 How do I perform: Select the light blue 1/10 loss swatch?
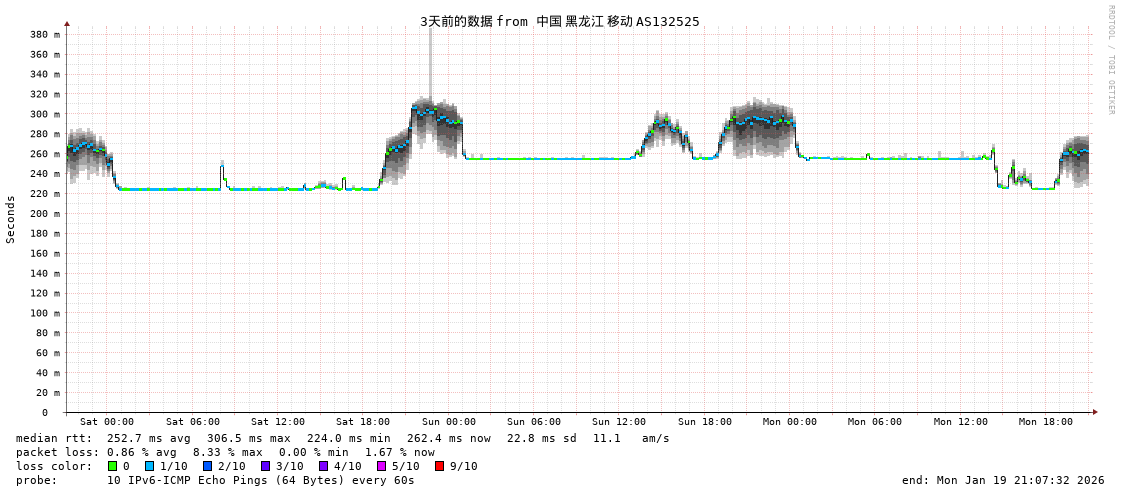149,466
